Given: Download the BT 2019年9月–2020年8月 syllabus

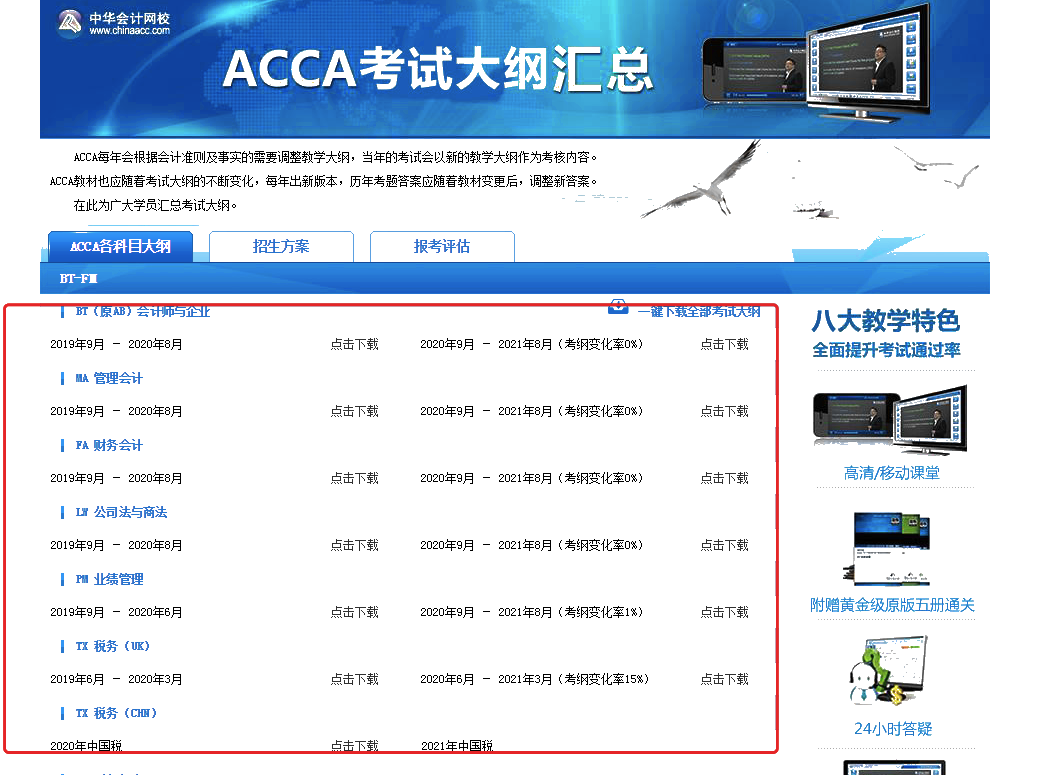Looking at the screenshot, I should point(354,344).
